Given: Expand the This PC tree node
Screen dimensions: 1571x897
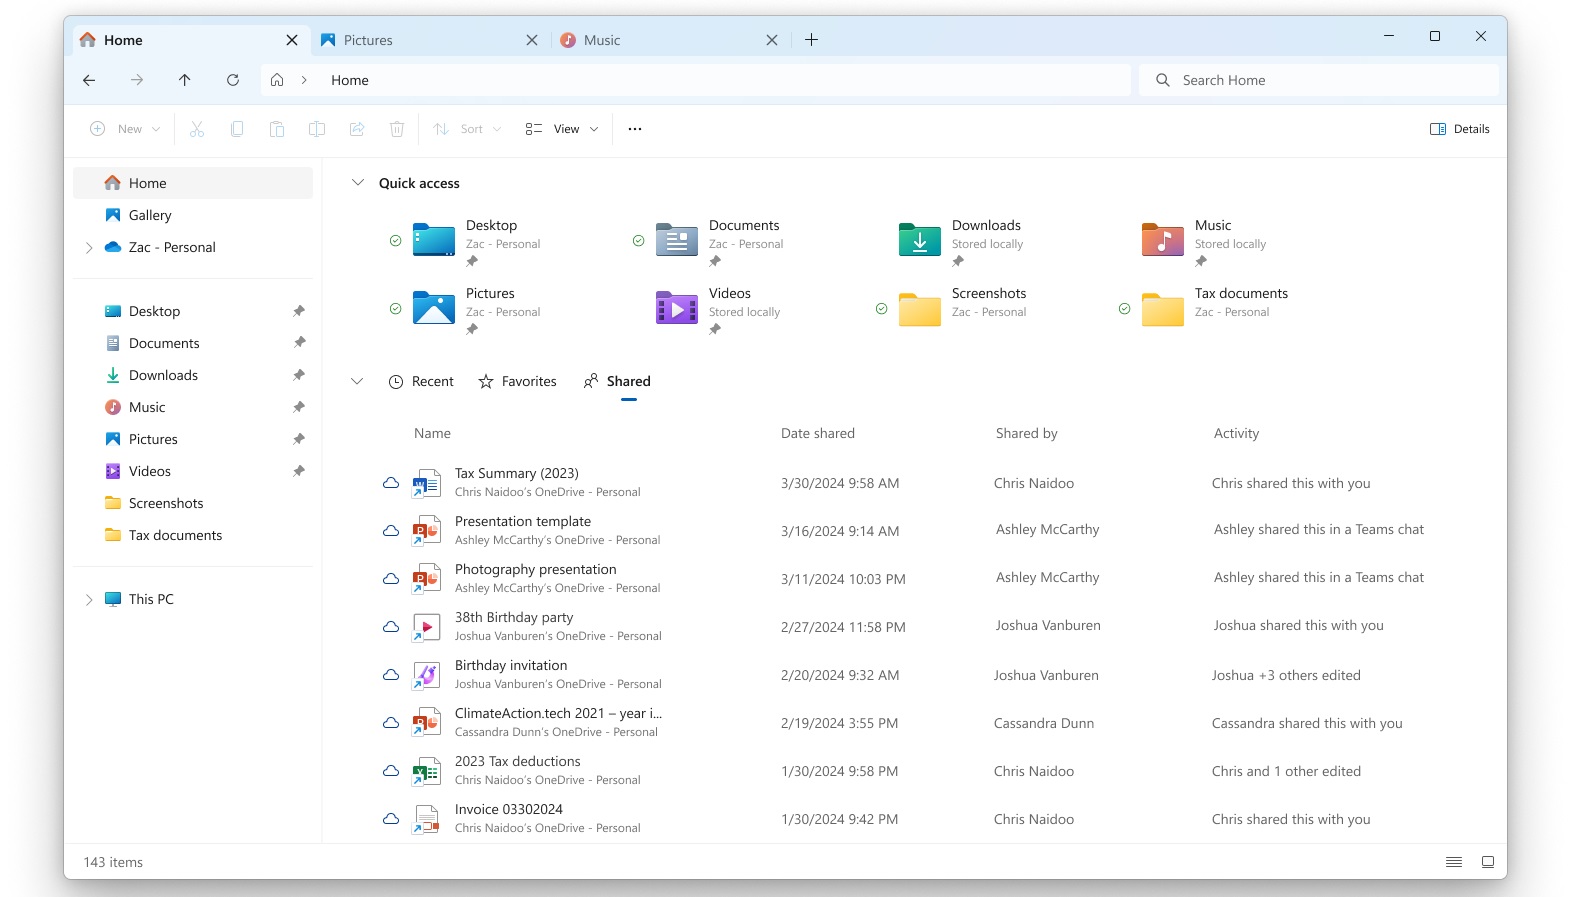Looking at the screenshot, I should 89,600.
